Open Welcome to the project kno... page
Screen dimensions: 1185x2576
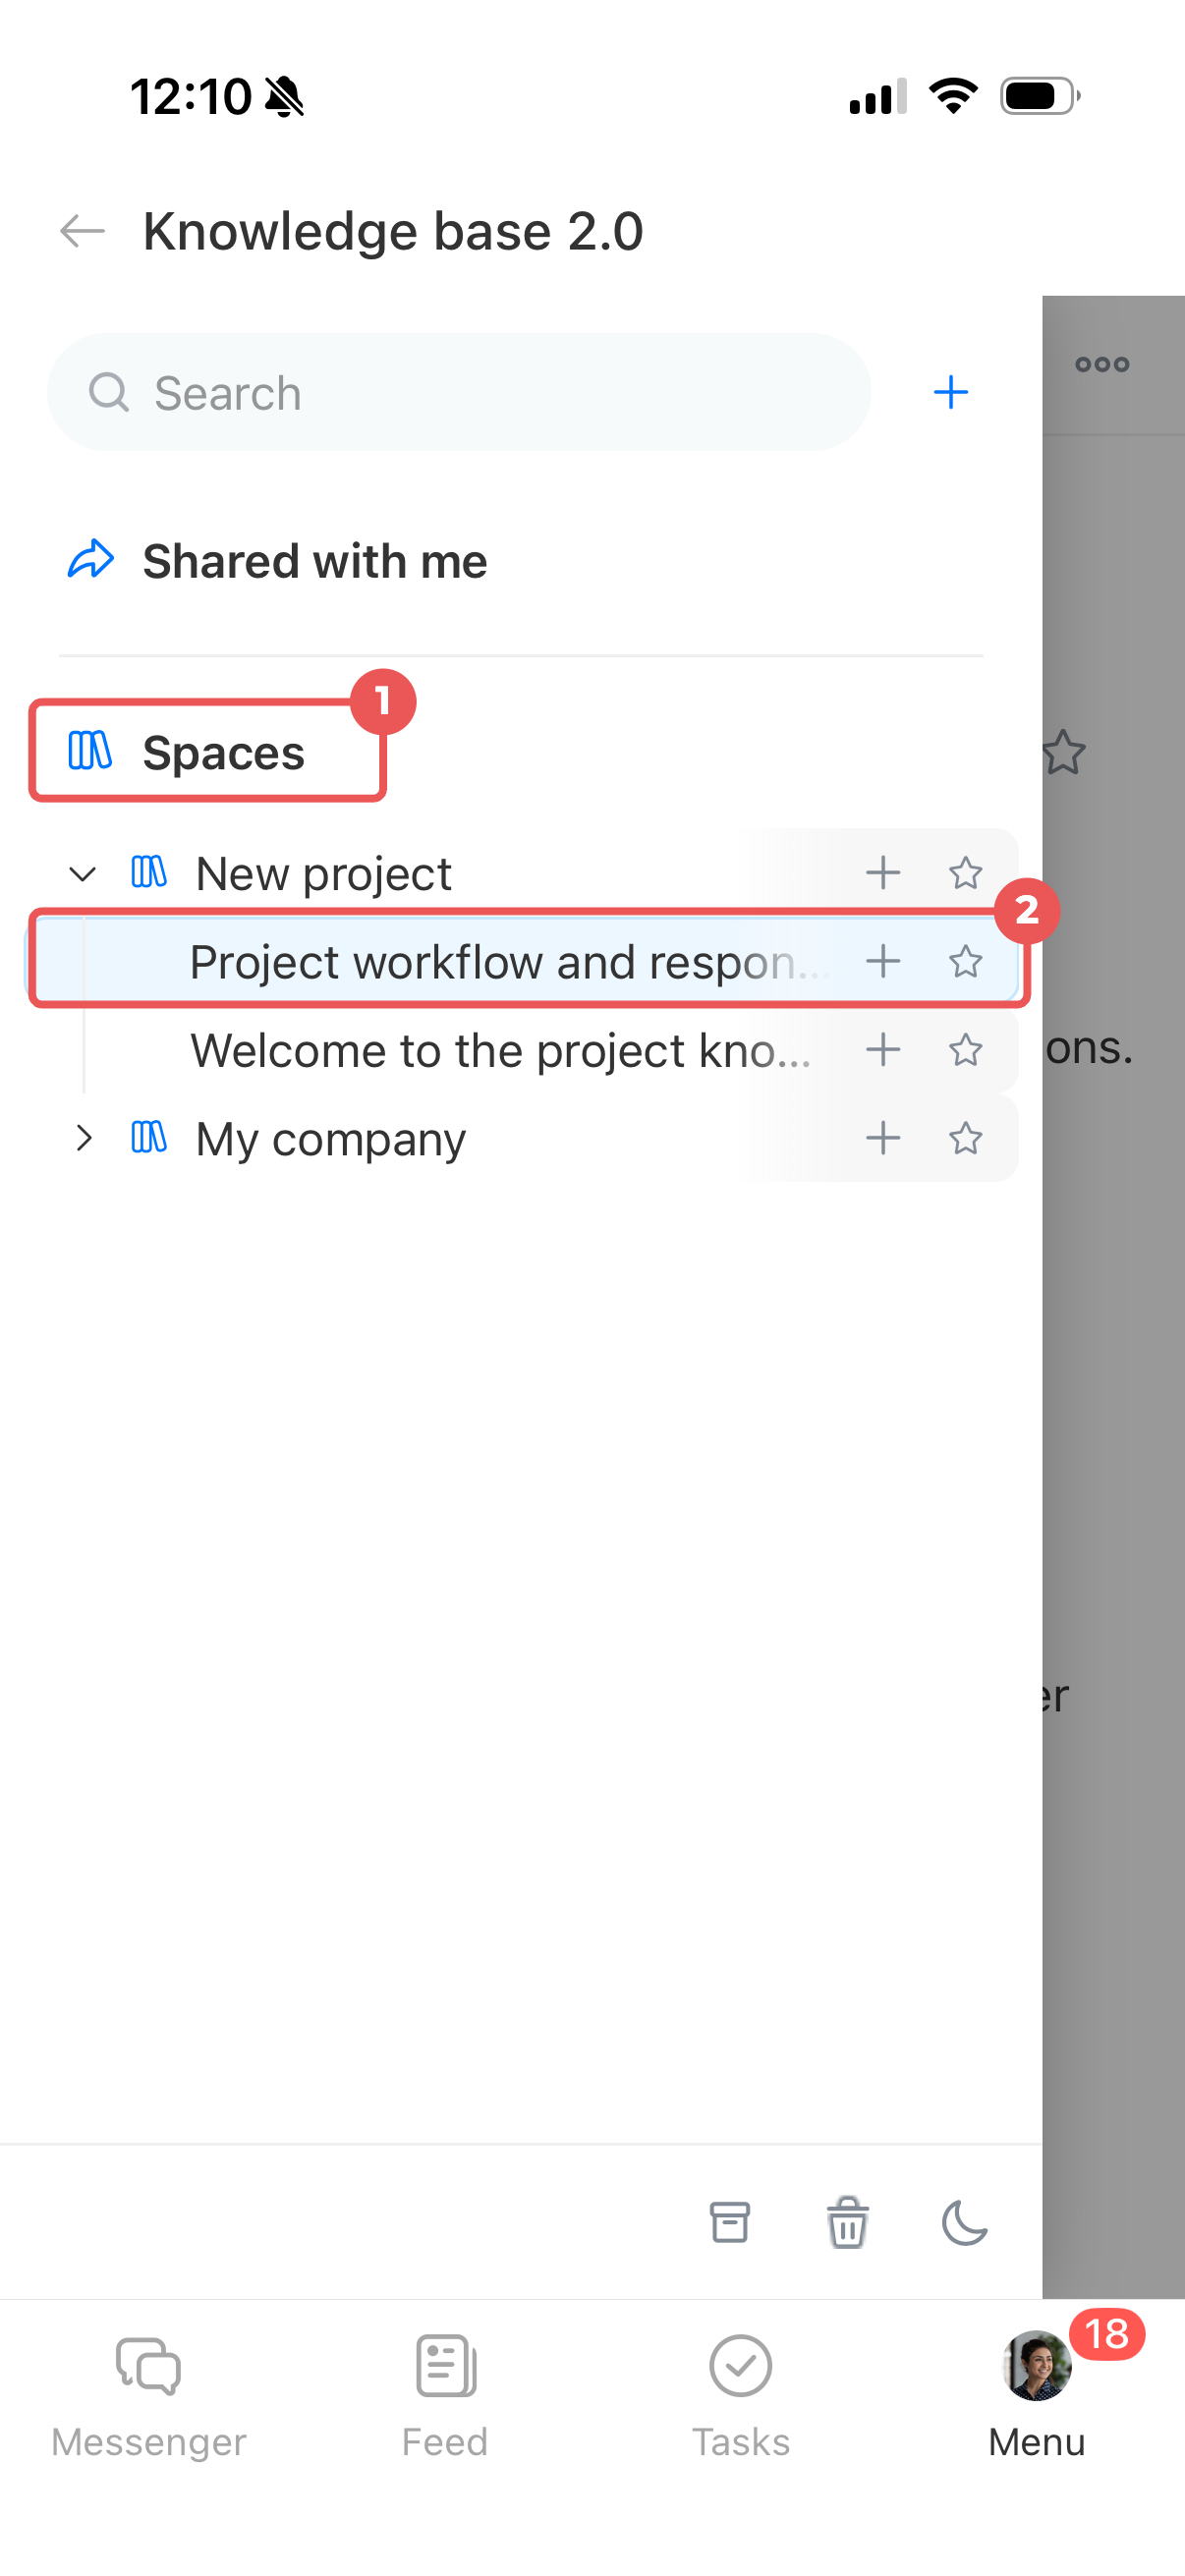(x=500, y=1050)
